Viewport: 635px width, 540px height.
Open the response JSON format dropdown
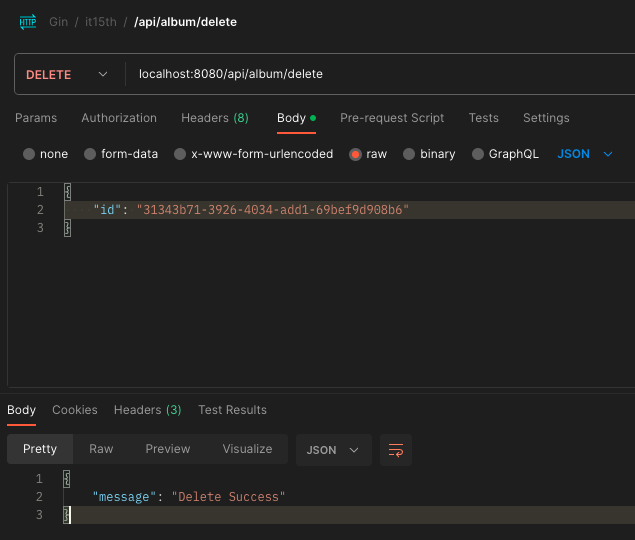(333, 450)
